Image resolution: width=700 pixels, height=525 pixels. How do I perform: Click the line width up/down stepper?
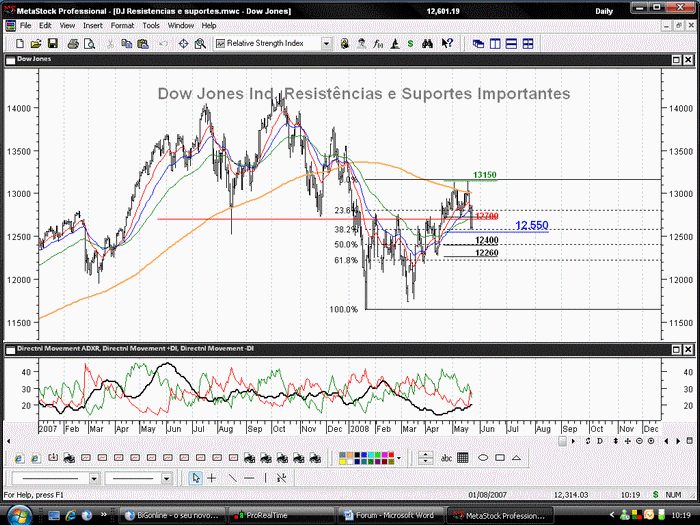tap(425, 458)
